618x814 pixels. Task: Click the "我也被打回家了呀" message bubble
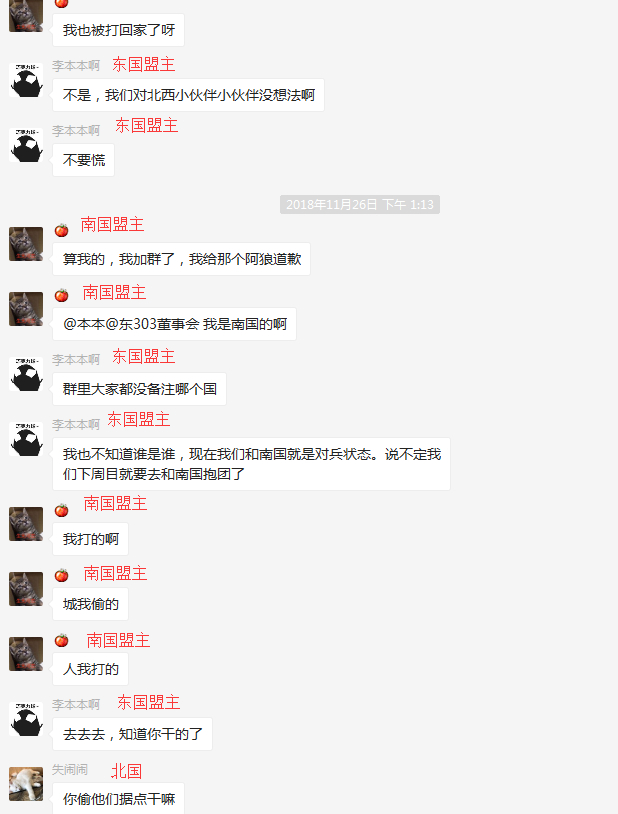coord(118,30)
